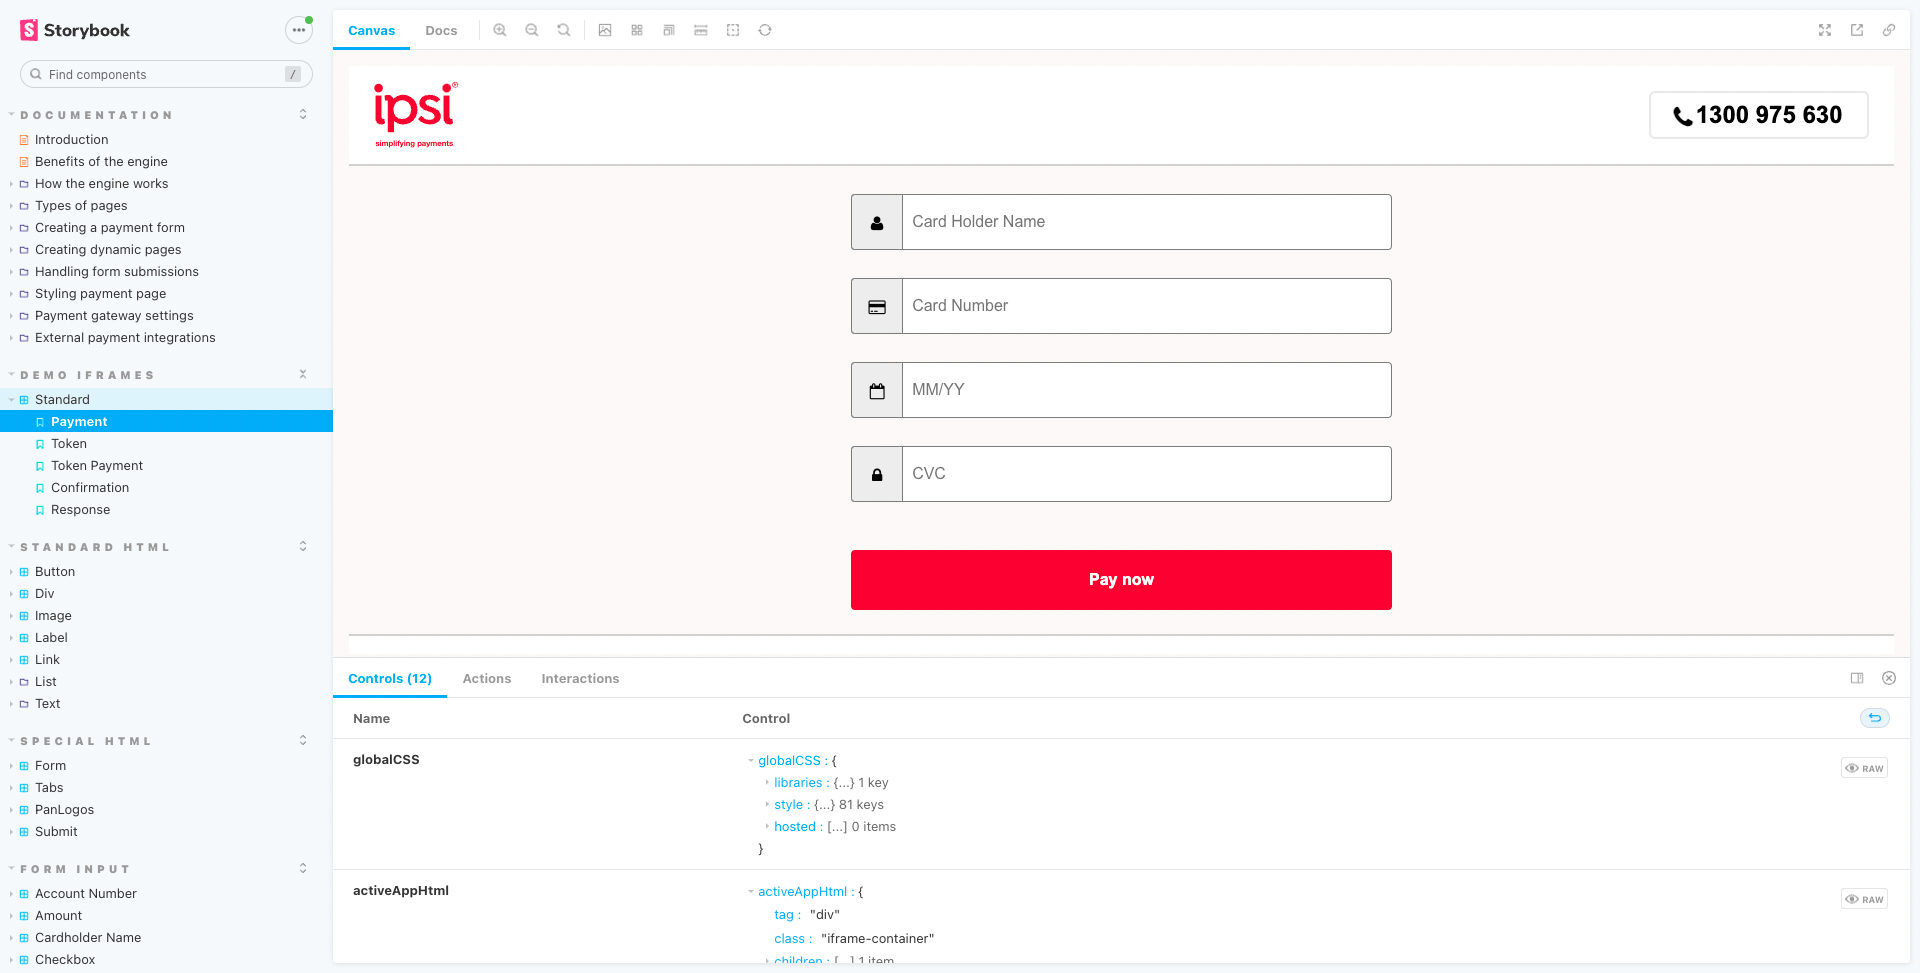Open the Token story

coord(69,444)
